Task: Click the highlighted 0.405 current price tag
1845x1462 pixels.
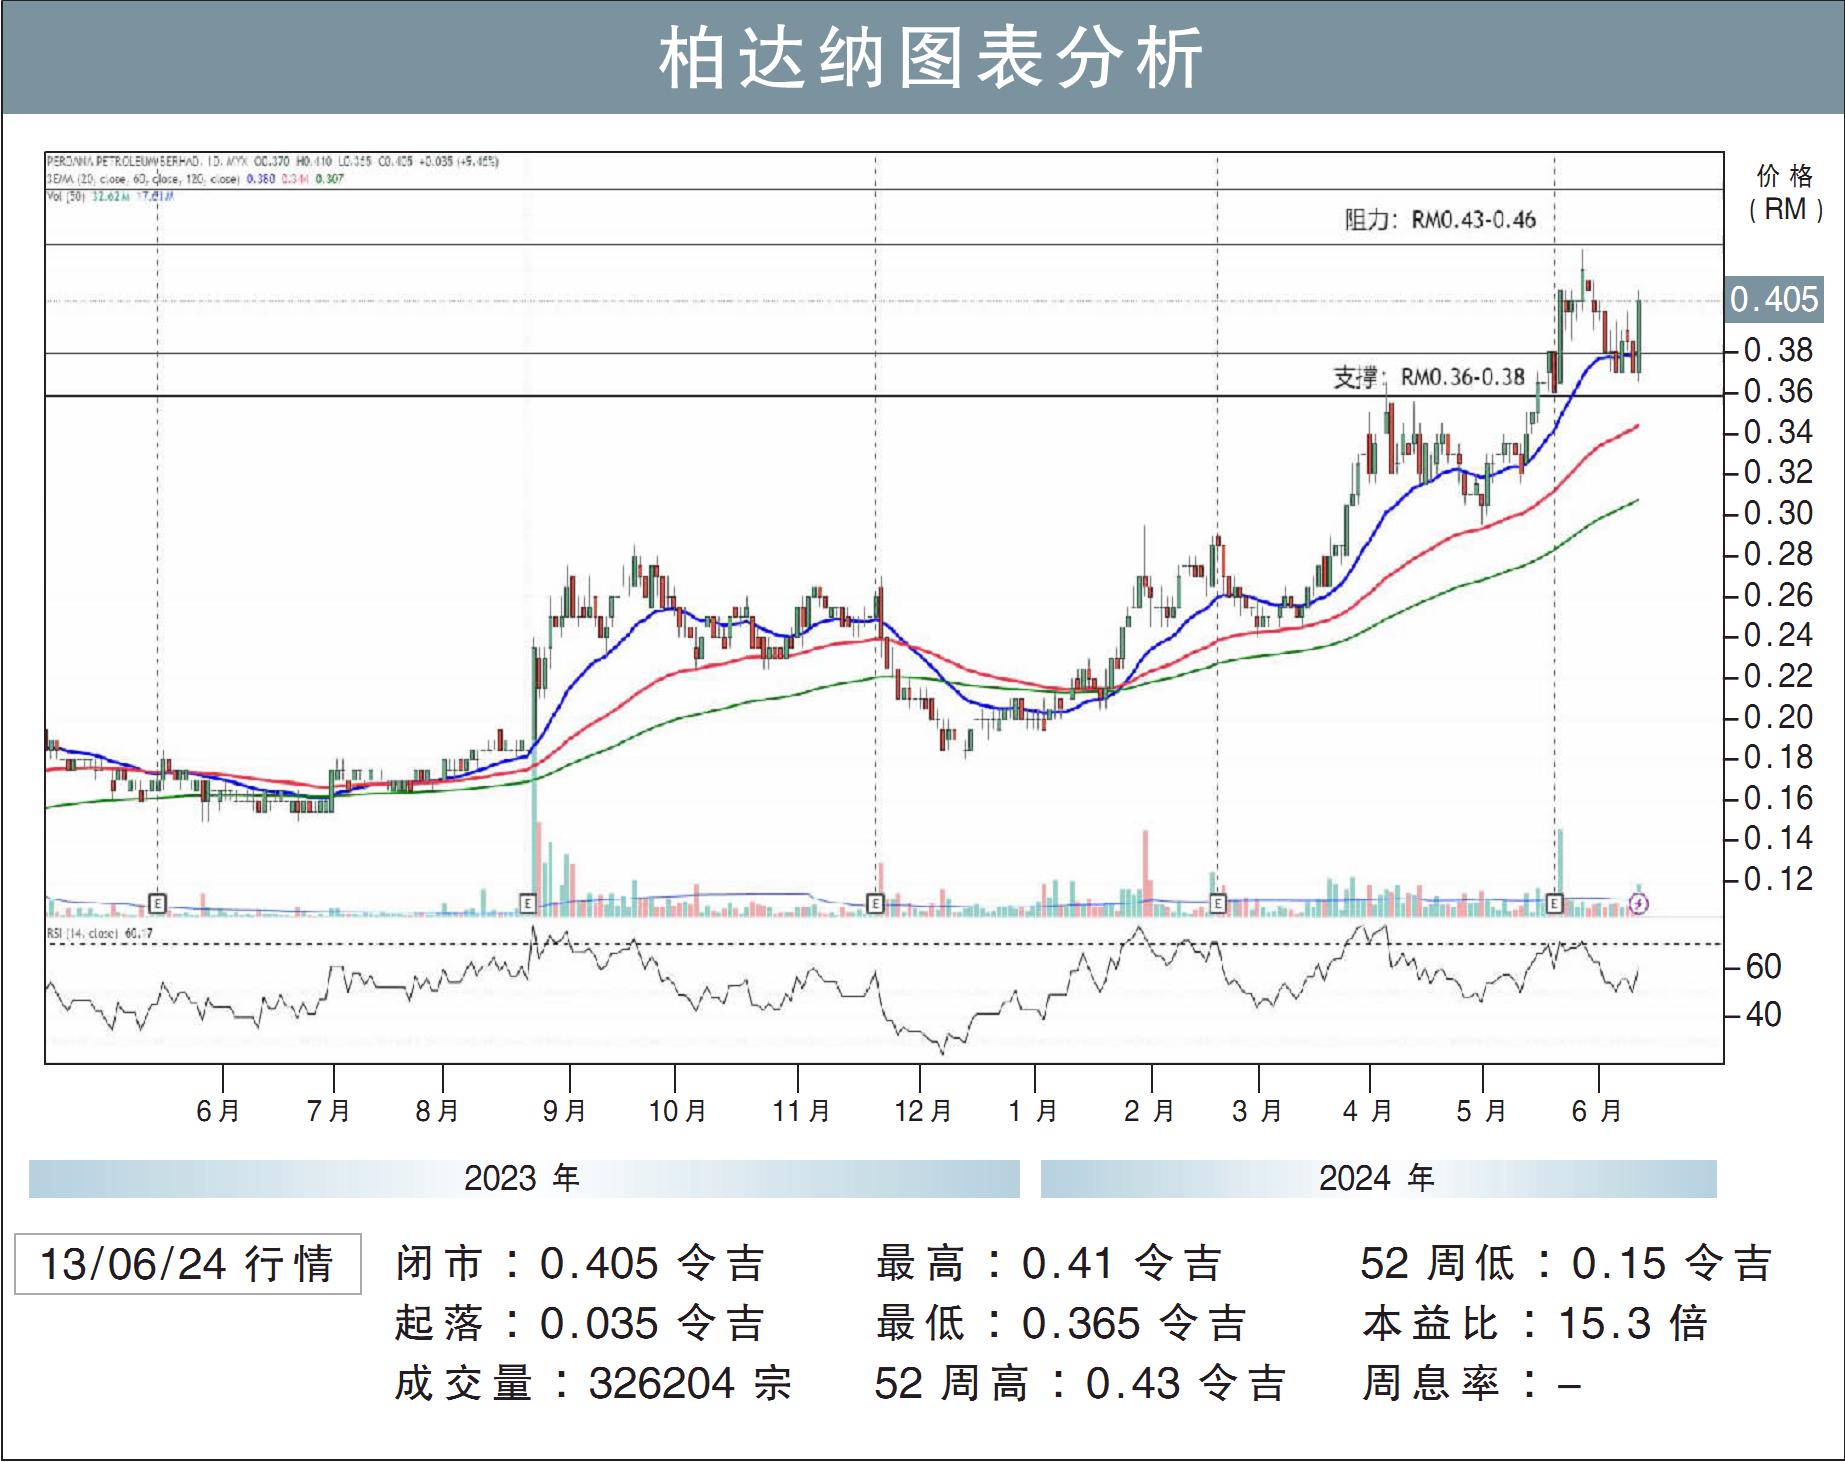Action: [1775, 299]
